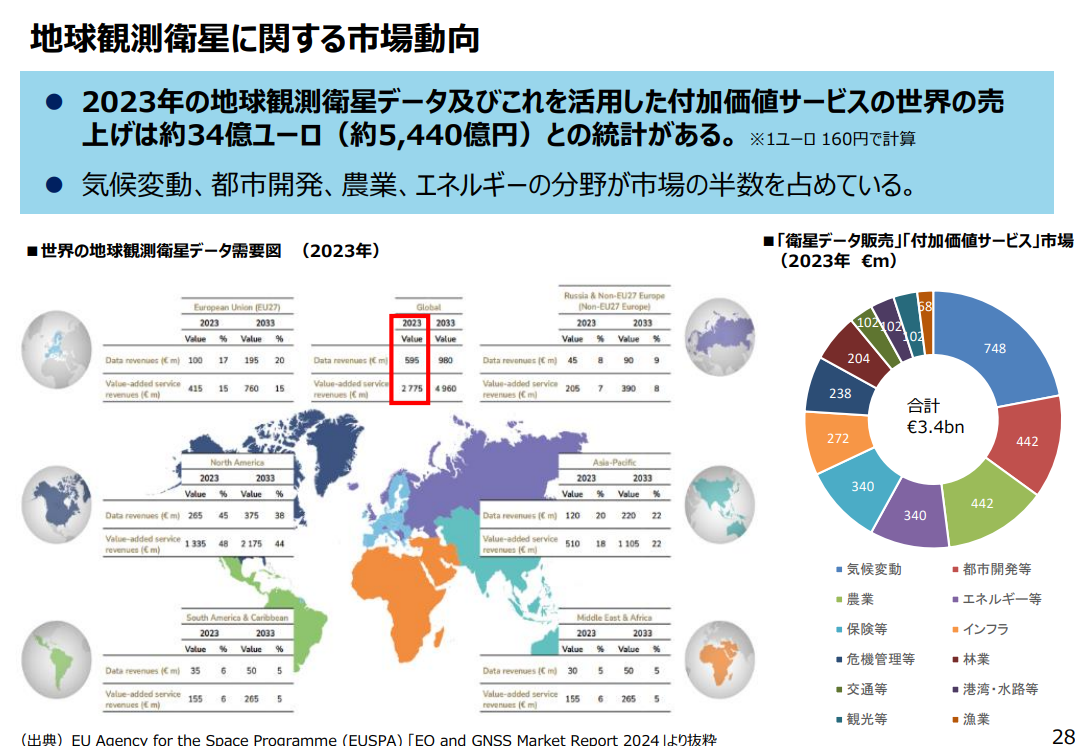Viewport: 1079px width, 746px height.
Task: Select the 漁業 legend color square
Action: pyautogui.click(x=955, y=719)
